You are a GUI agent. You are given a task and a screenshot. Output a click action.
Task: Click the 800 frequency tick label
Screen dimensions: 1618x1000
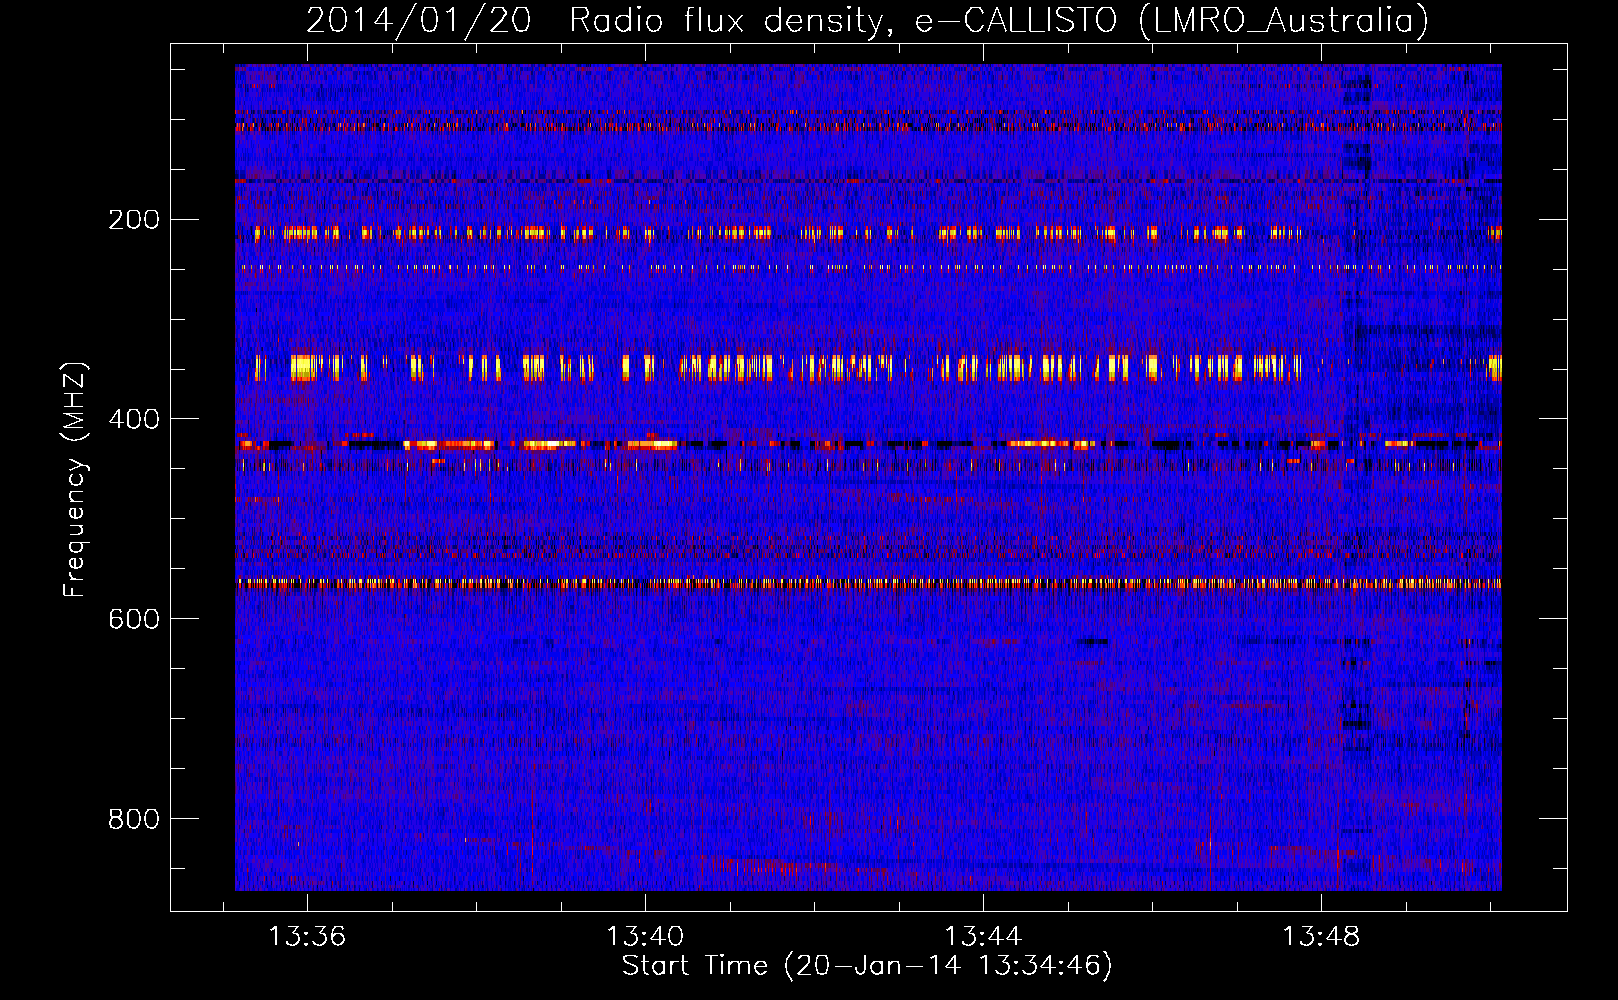[x=134, y=820]
